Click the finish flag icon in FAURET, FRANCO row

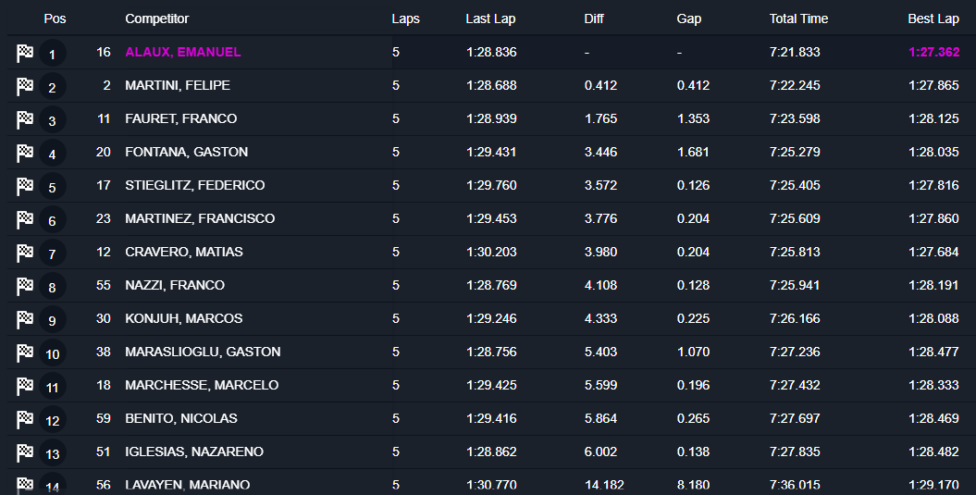point(25,120)
